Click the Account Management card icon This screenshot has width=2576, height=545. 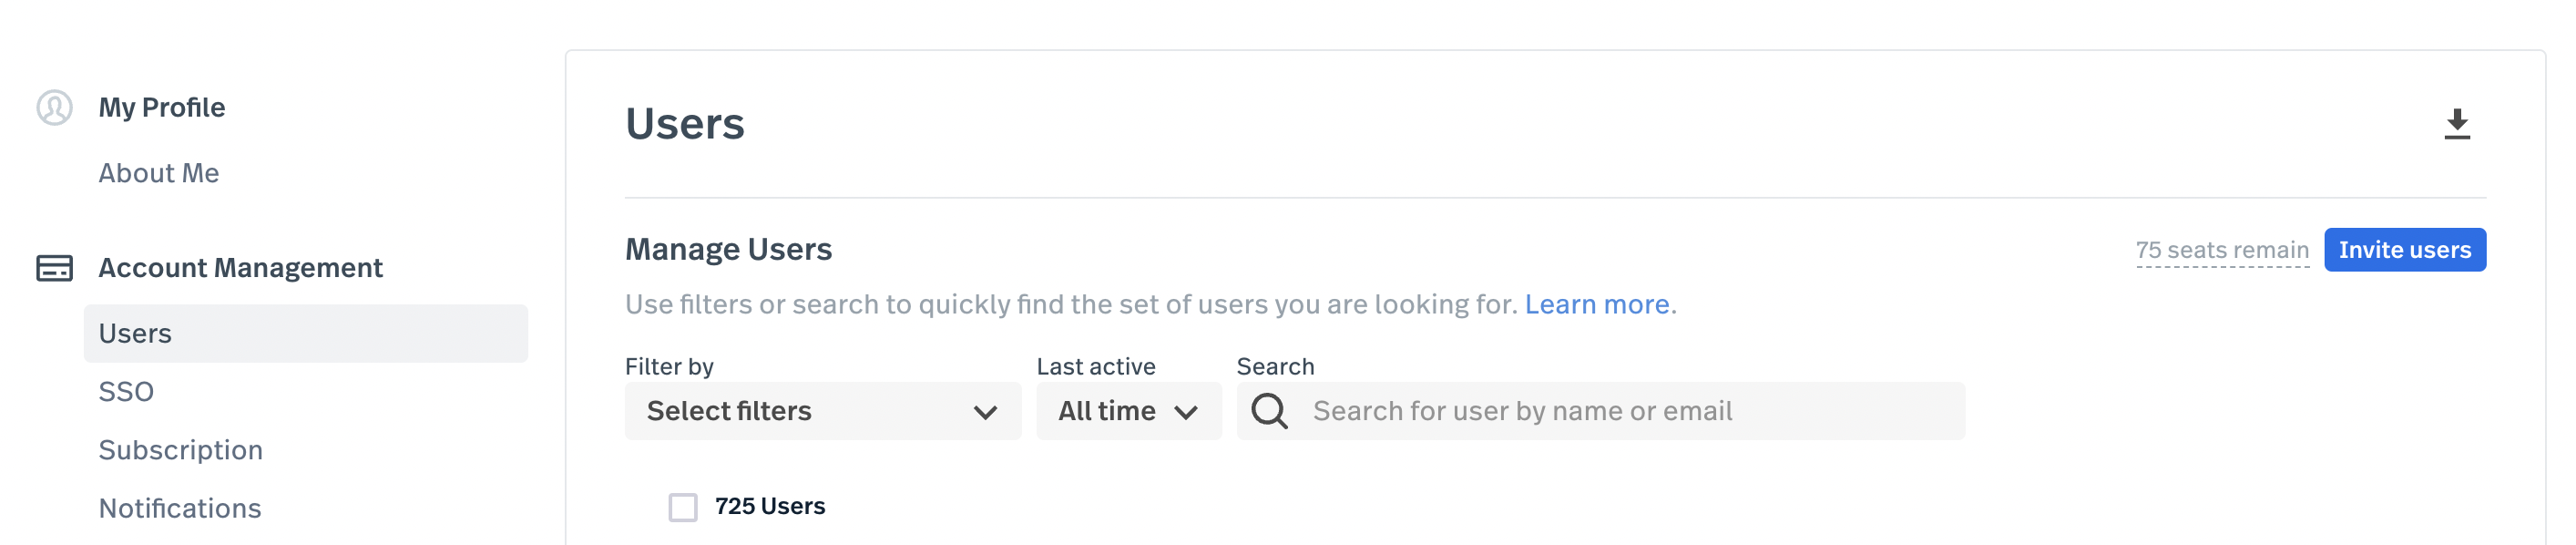pyautogui.click(x=54, y=268)
